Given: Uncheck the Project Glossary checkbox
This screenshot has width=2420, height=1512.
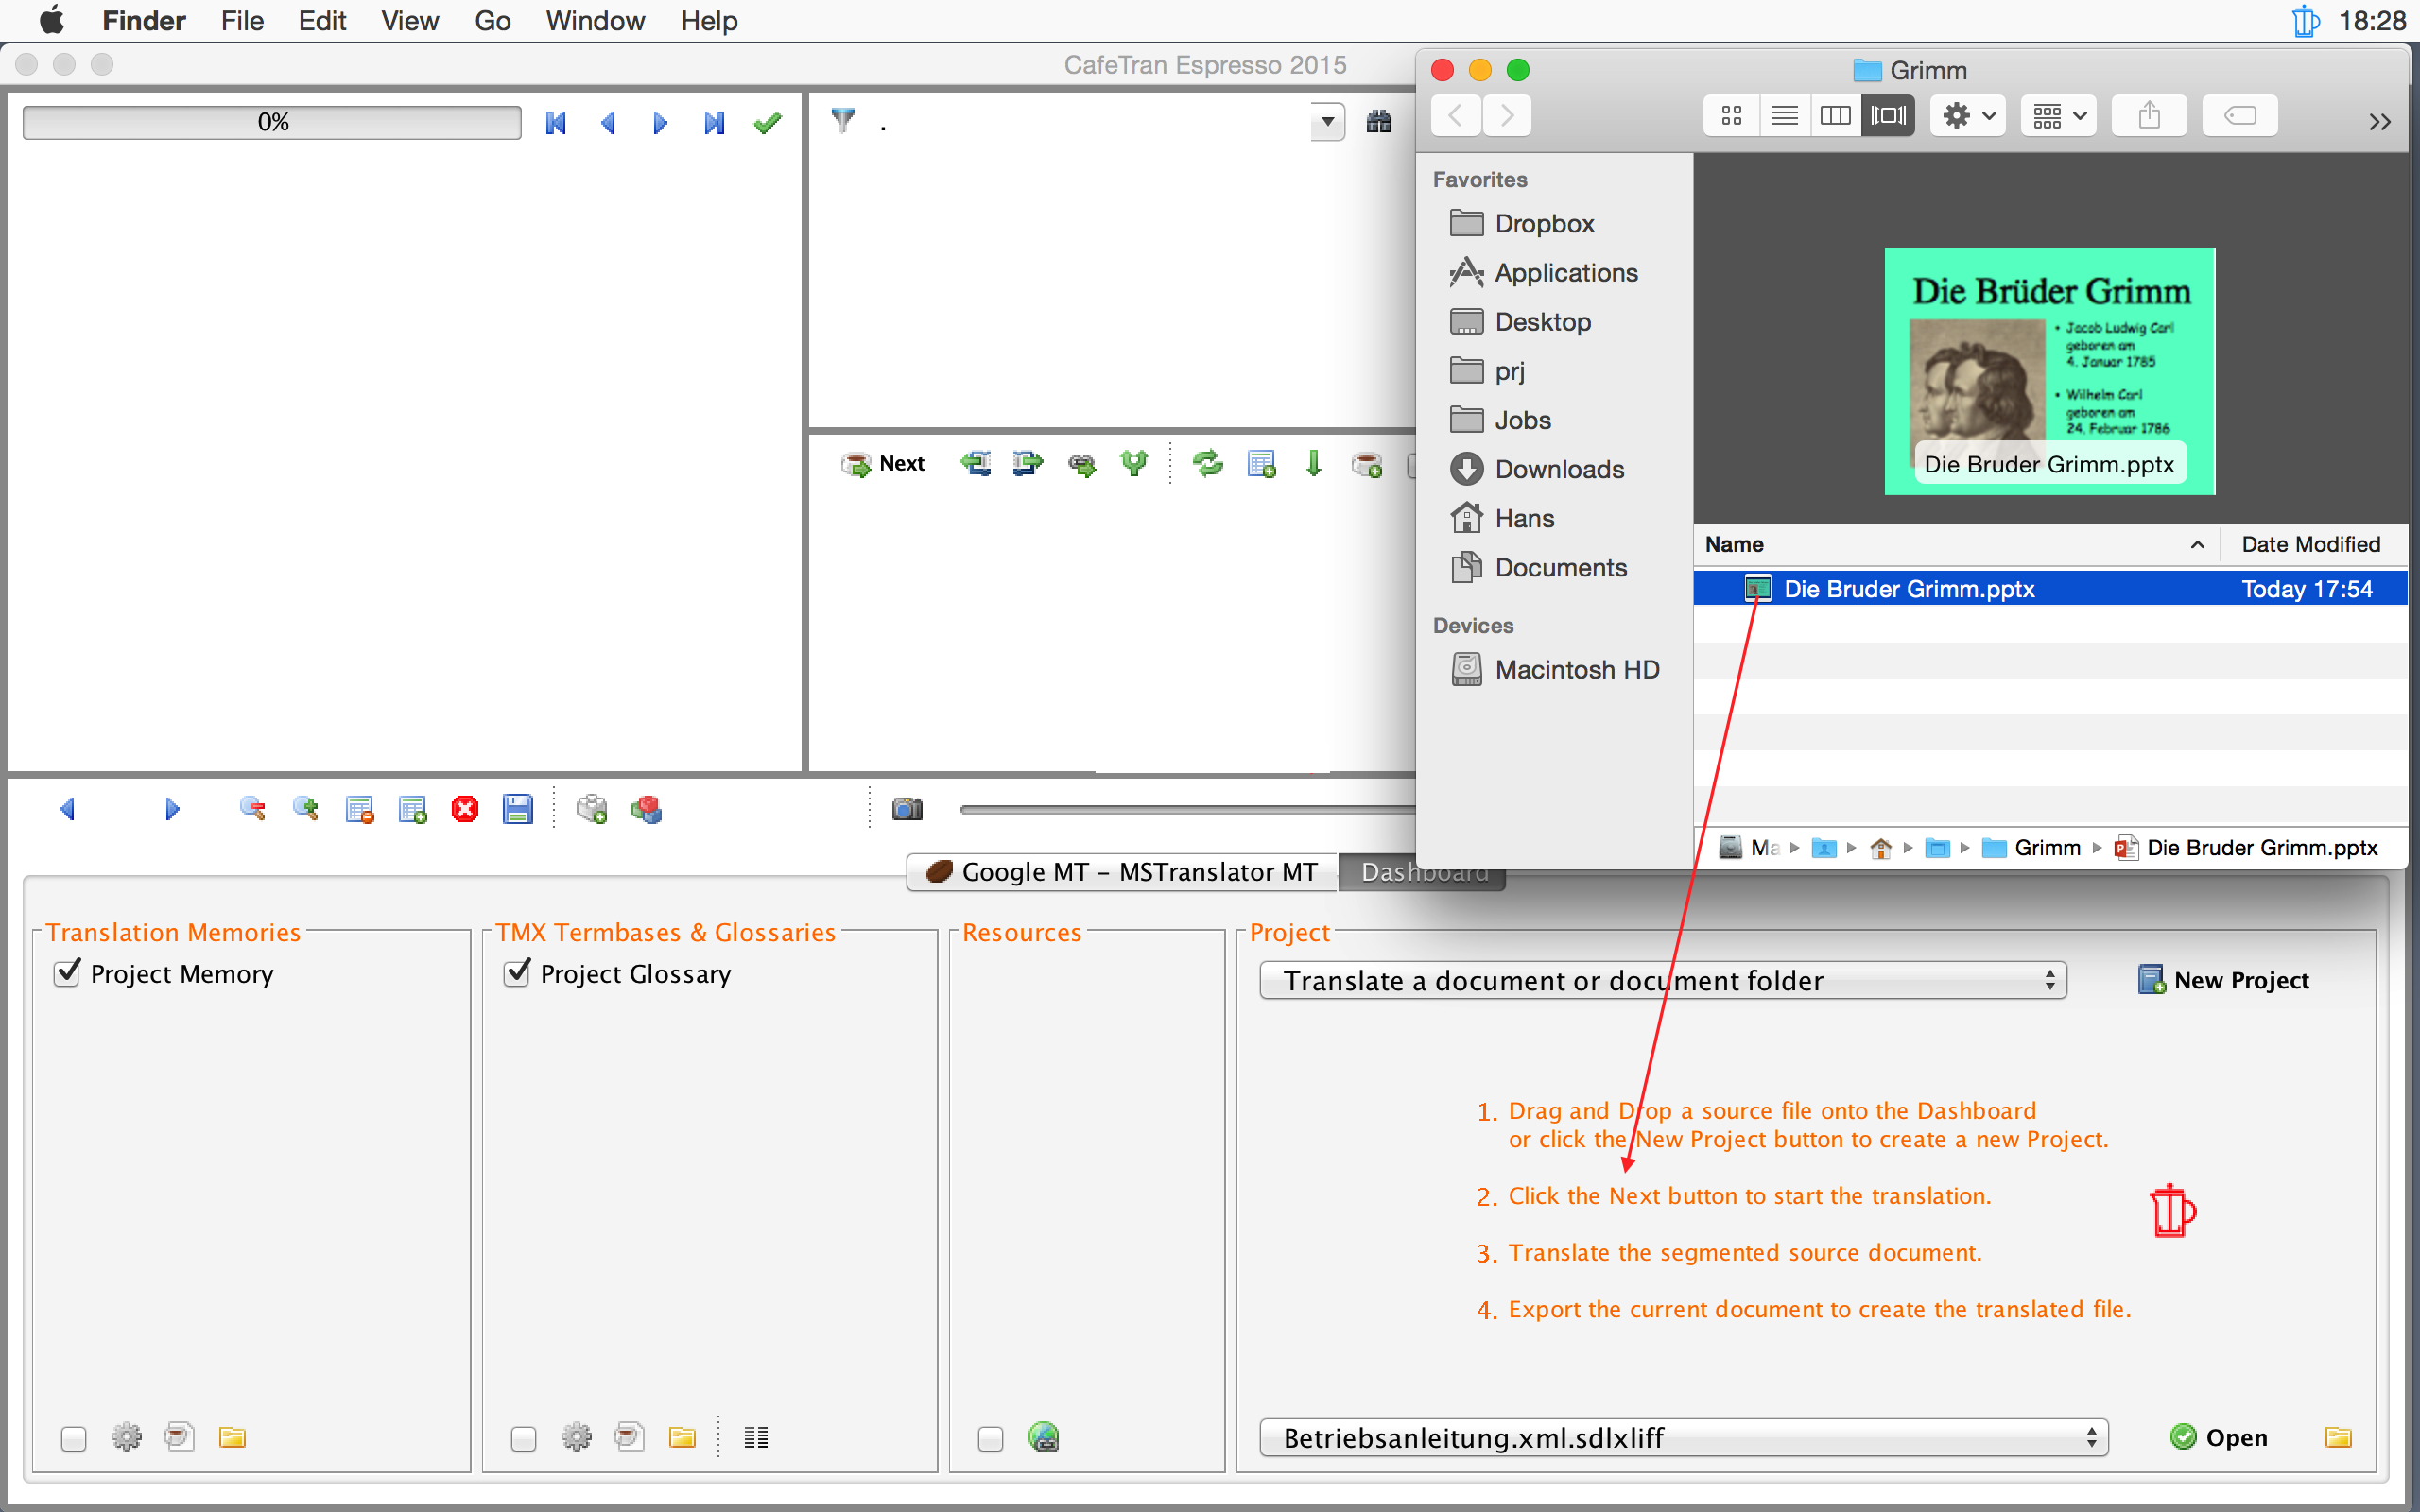Looking at the screenshot, I should (x=517, y=972).
